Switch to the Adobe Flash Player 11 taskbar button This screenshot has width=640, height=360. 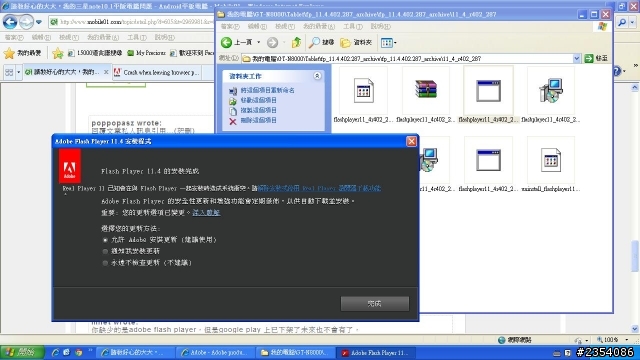(375, 353)
